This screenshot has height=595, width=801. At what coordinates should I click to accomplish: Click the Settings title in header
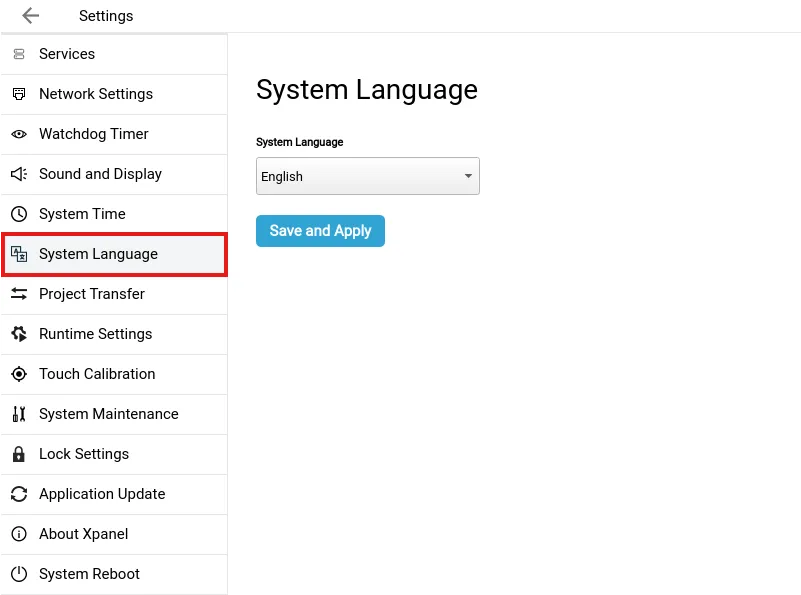[106, 16]
